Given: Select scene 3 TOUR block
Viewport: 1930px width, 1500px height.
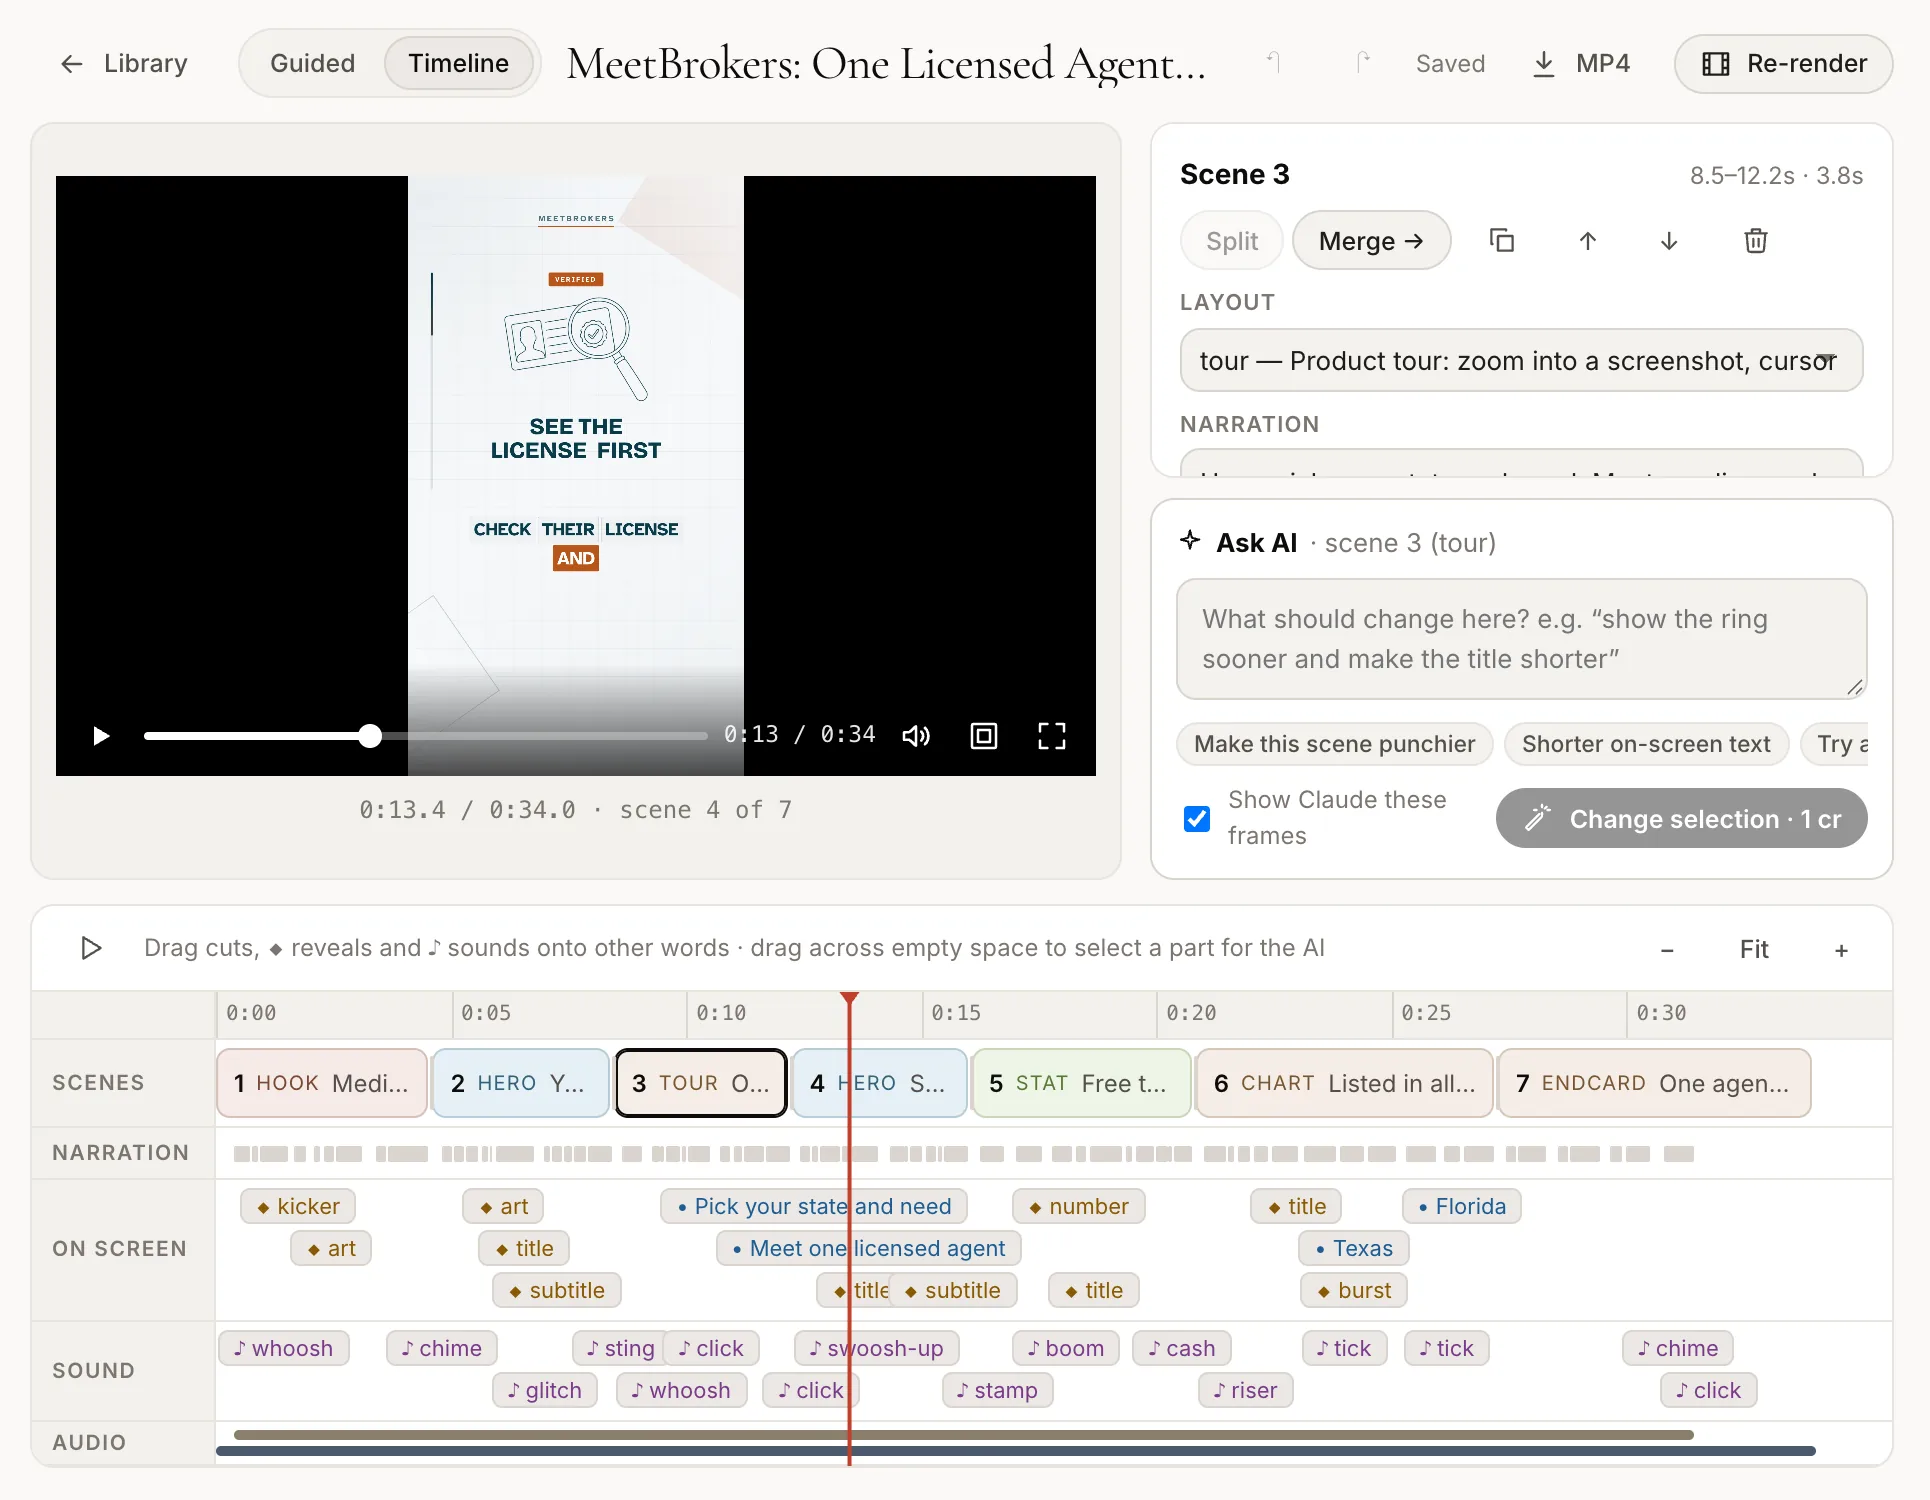Looking at the screenshot, I should coord(701,1083).
